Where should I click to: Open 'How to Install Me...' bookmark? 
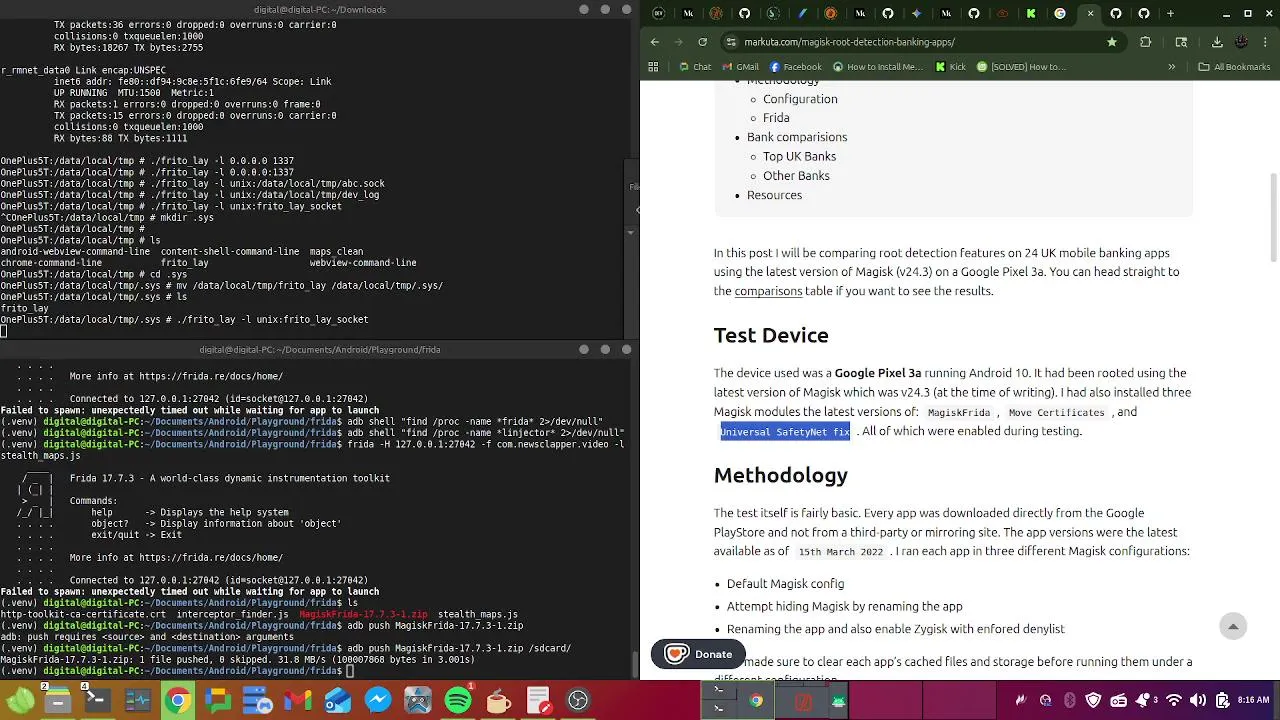click(x=877, y=67)
